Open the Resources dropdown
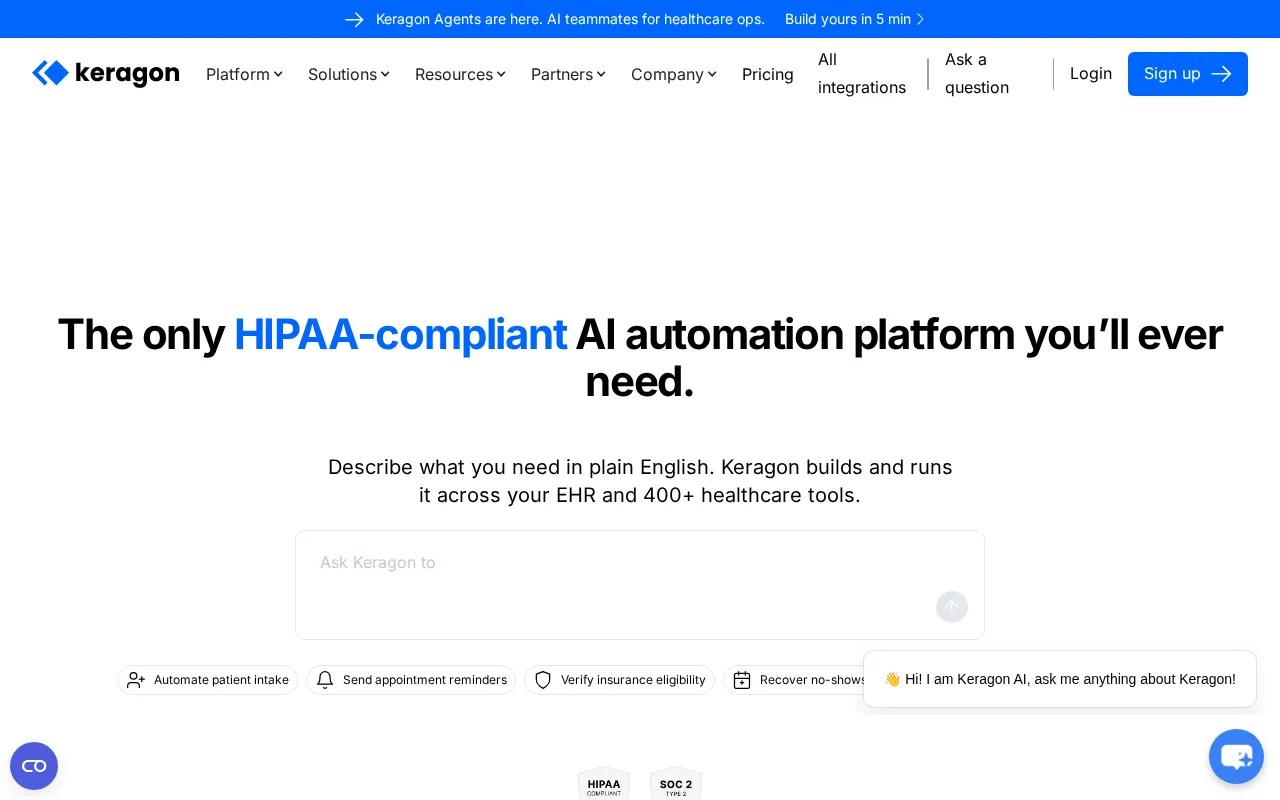The height and width of the screenshot is (800, 1280). click(x=460, y=74)
